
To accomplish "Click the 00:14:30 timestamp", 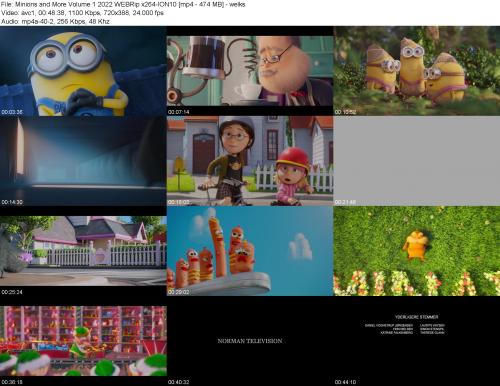I will pyautogui.click(x=12, y=202).
